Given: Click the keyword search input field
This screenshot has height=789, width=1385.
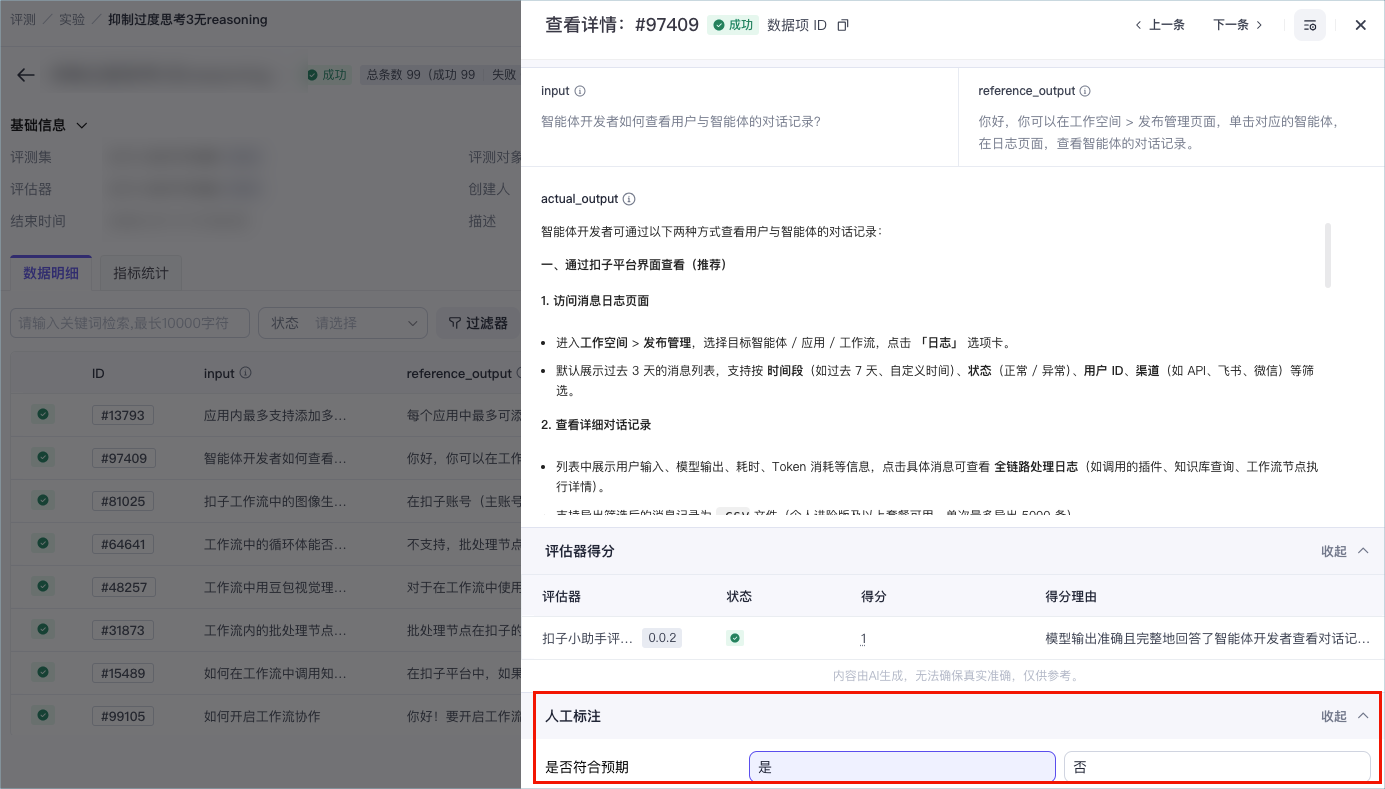Looking at the screenshot, I should tap(130, 323).
